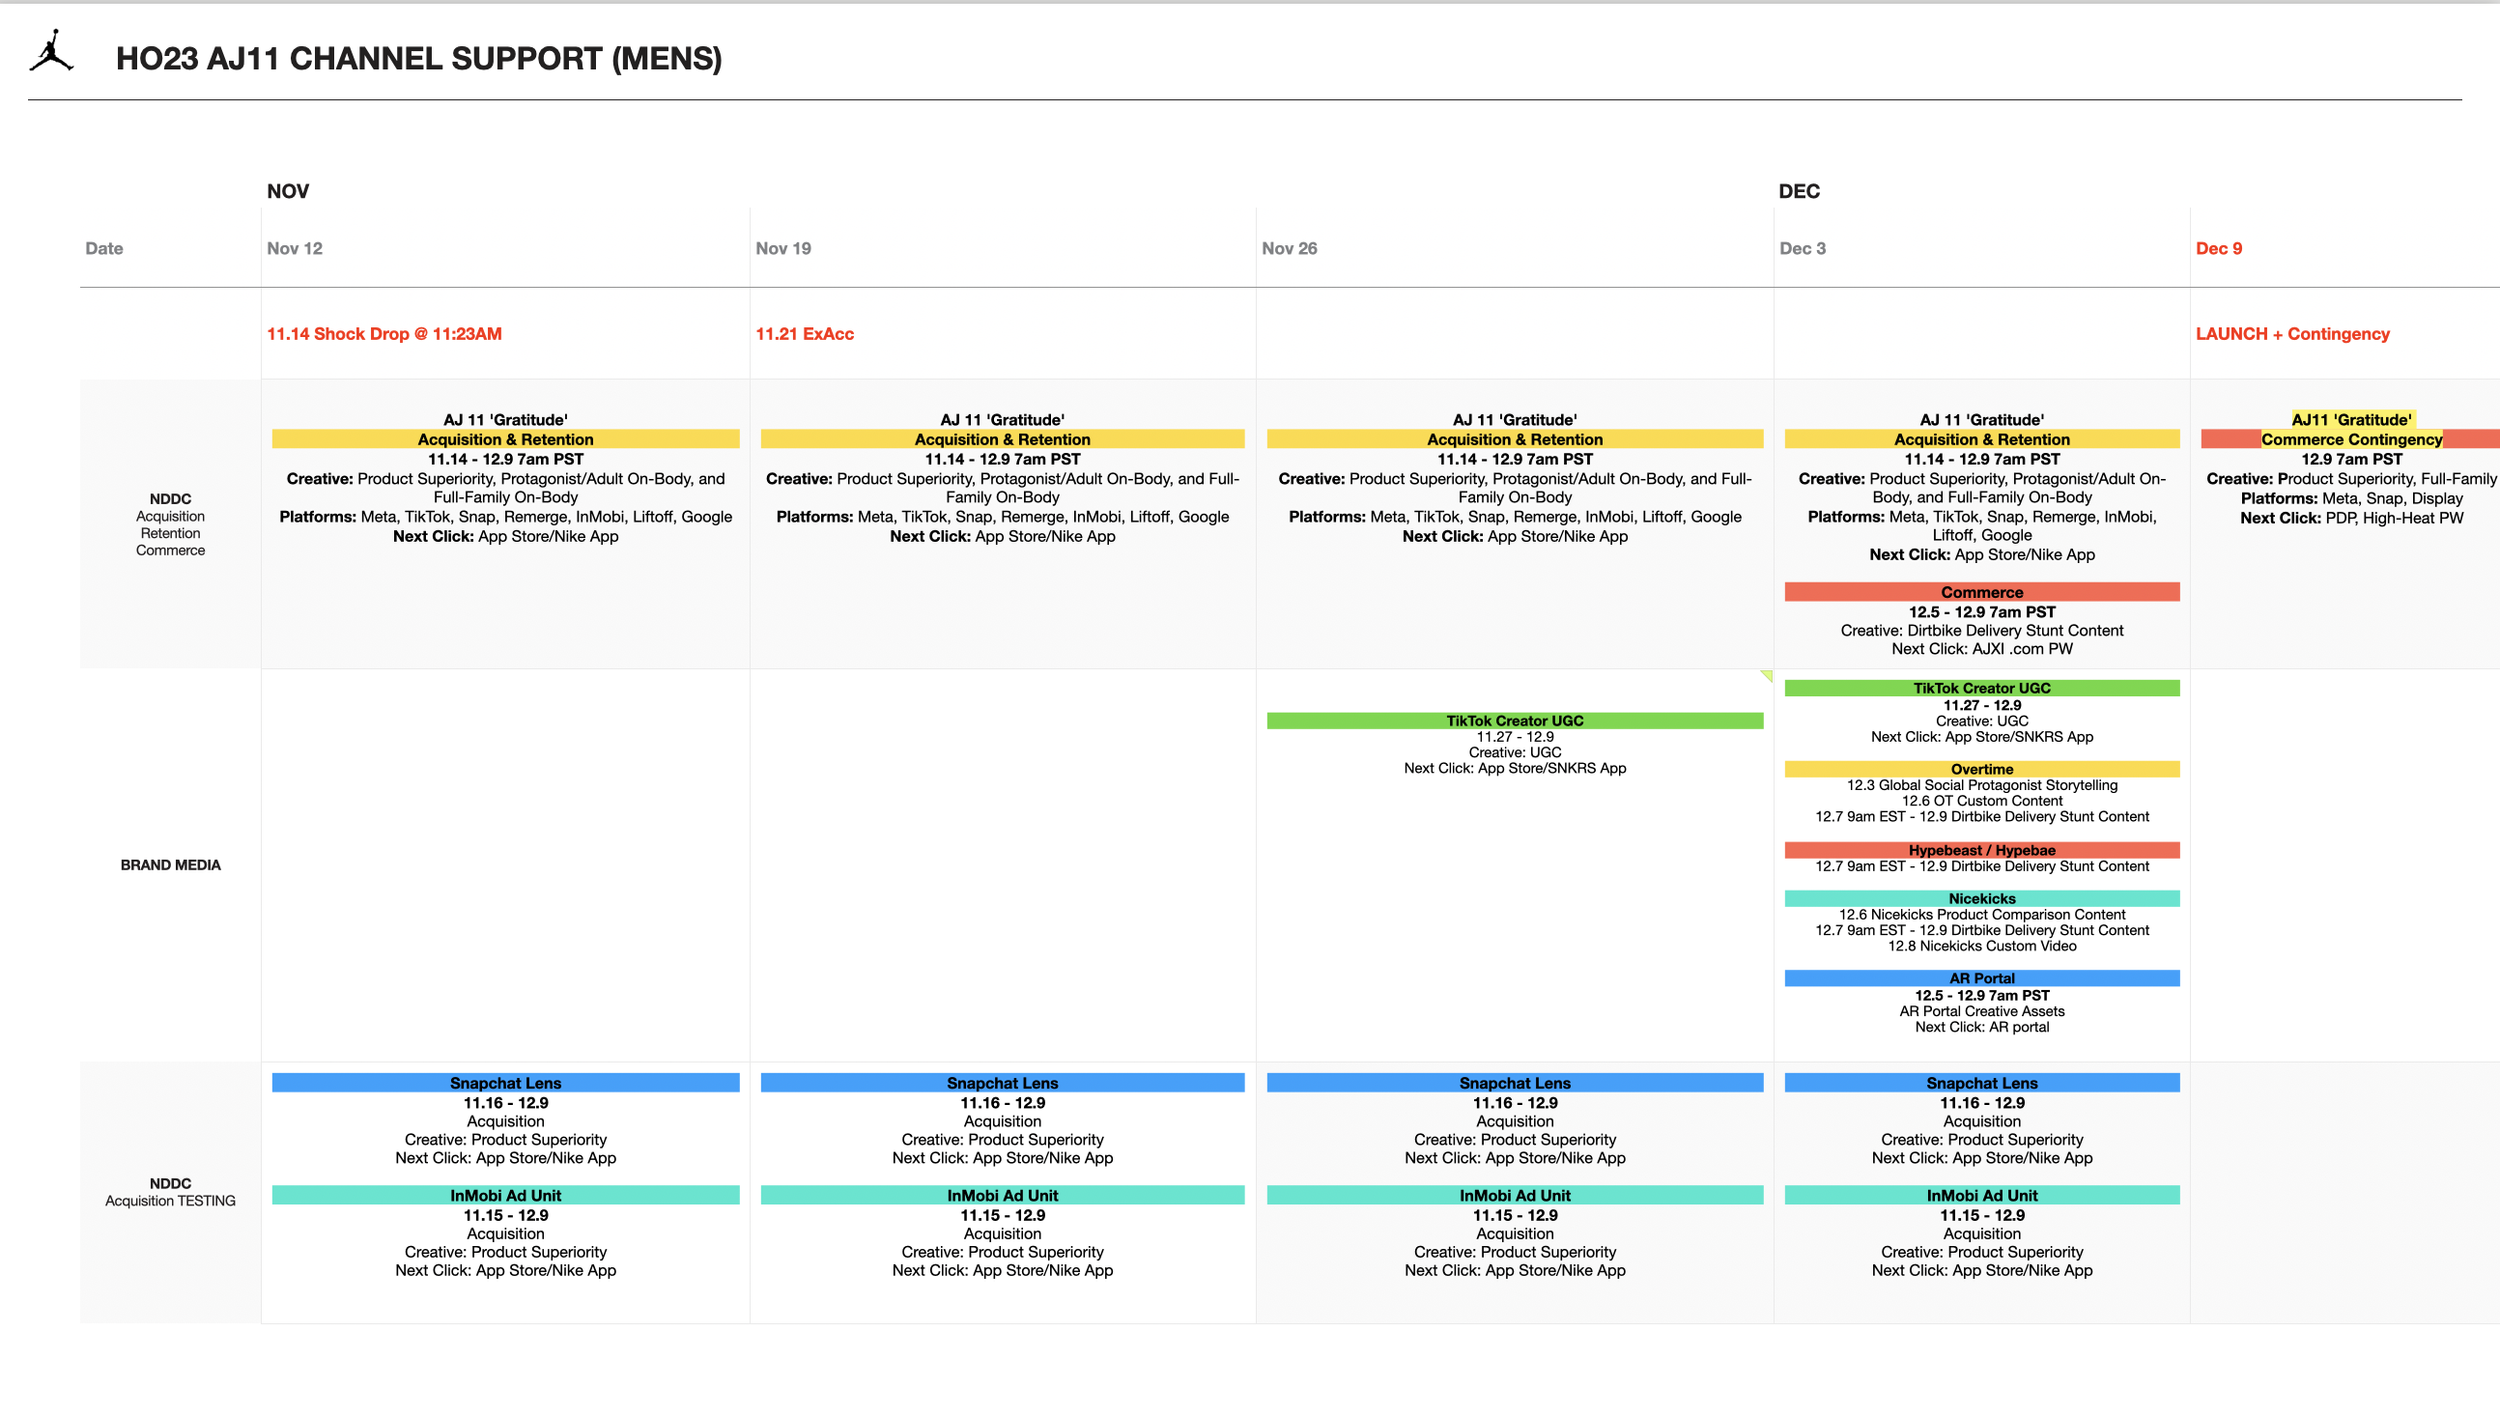Click 'AR Portal Creative Assets' line
The image size is (2500, 1414).
coord(1982,1011)
